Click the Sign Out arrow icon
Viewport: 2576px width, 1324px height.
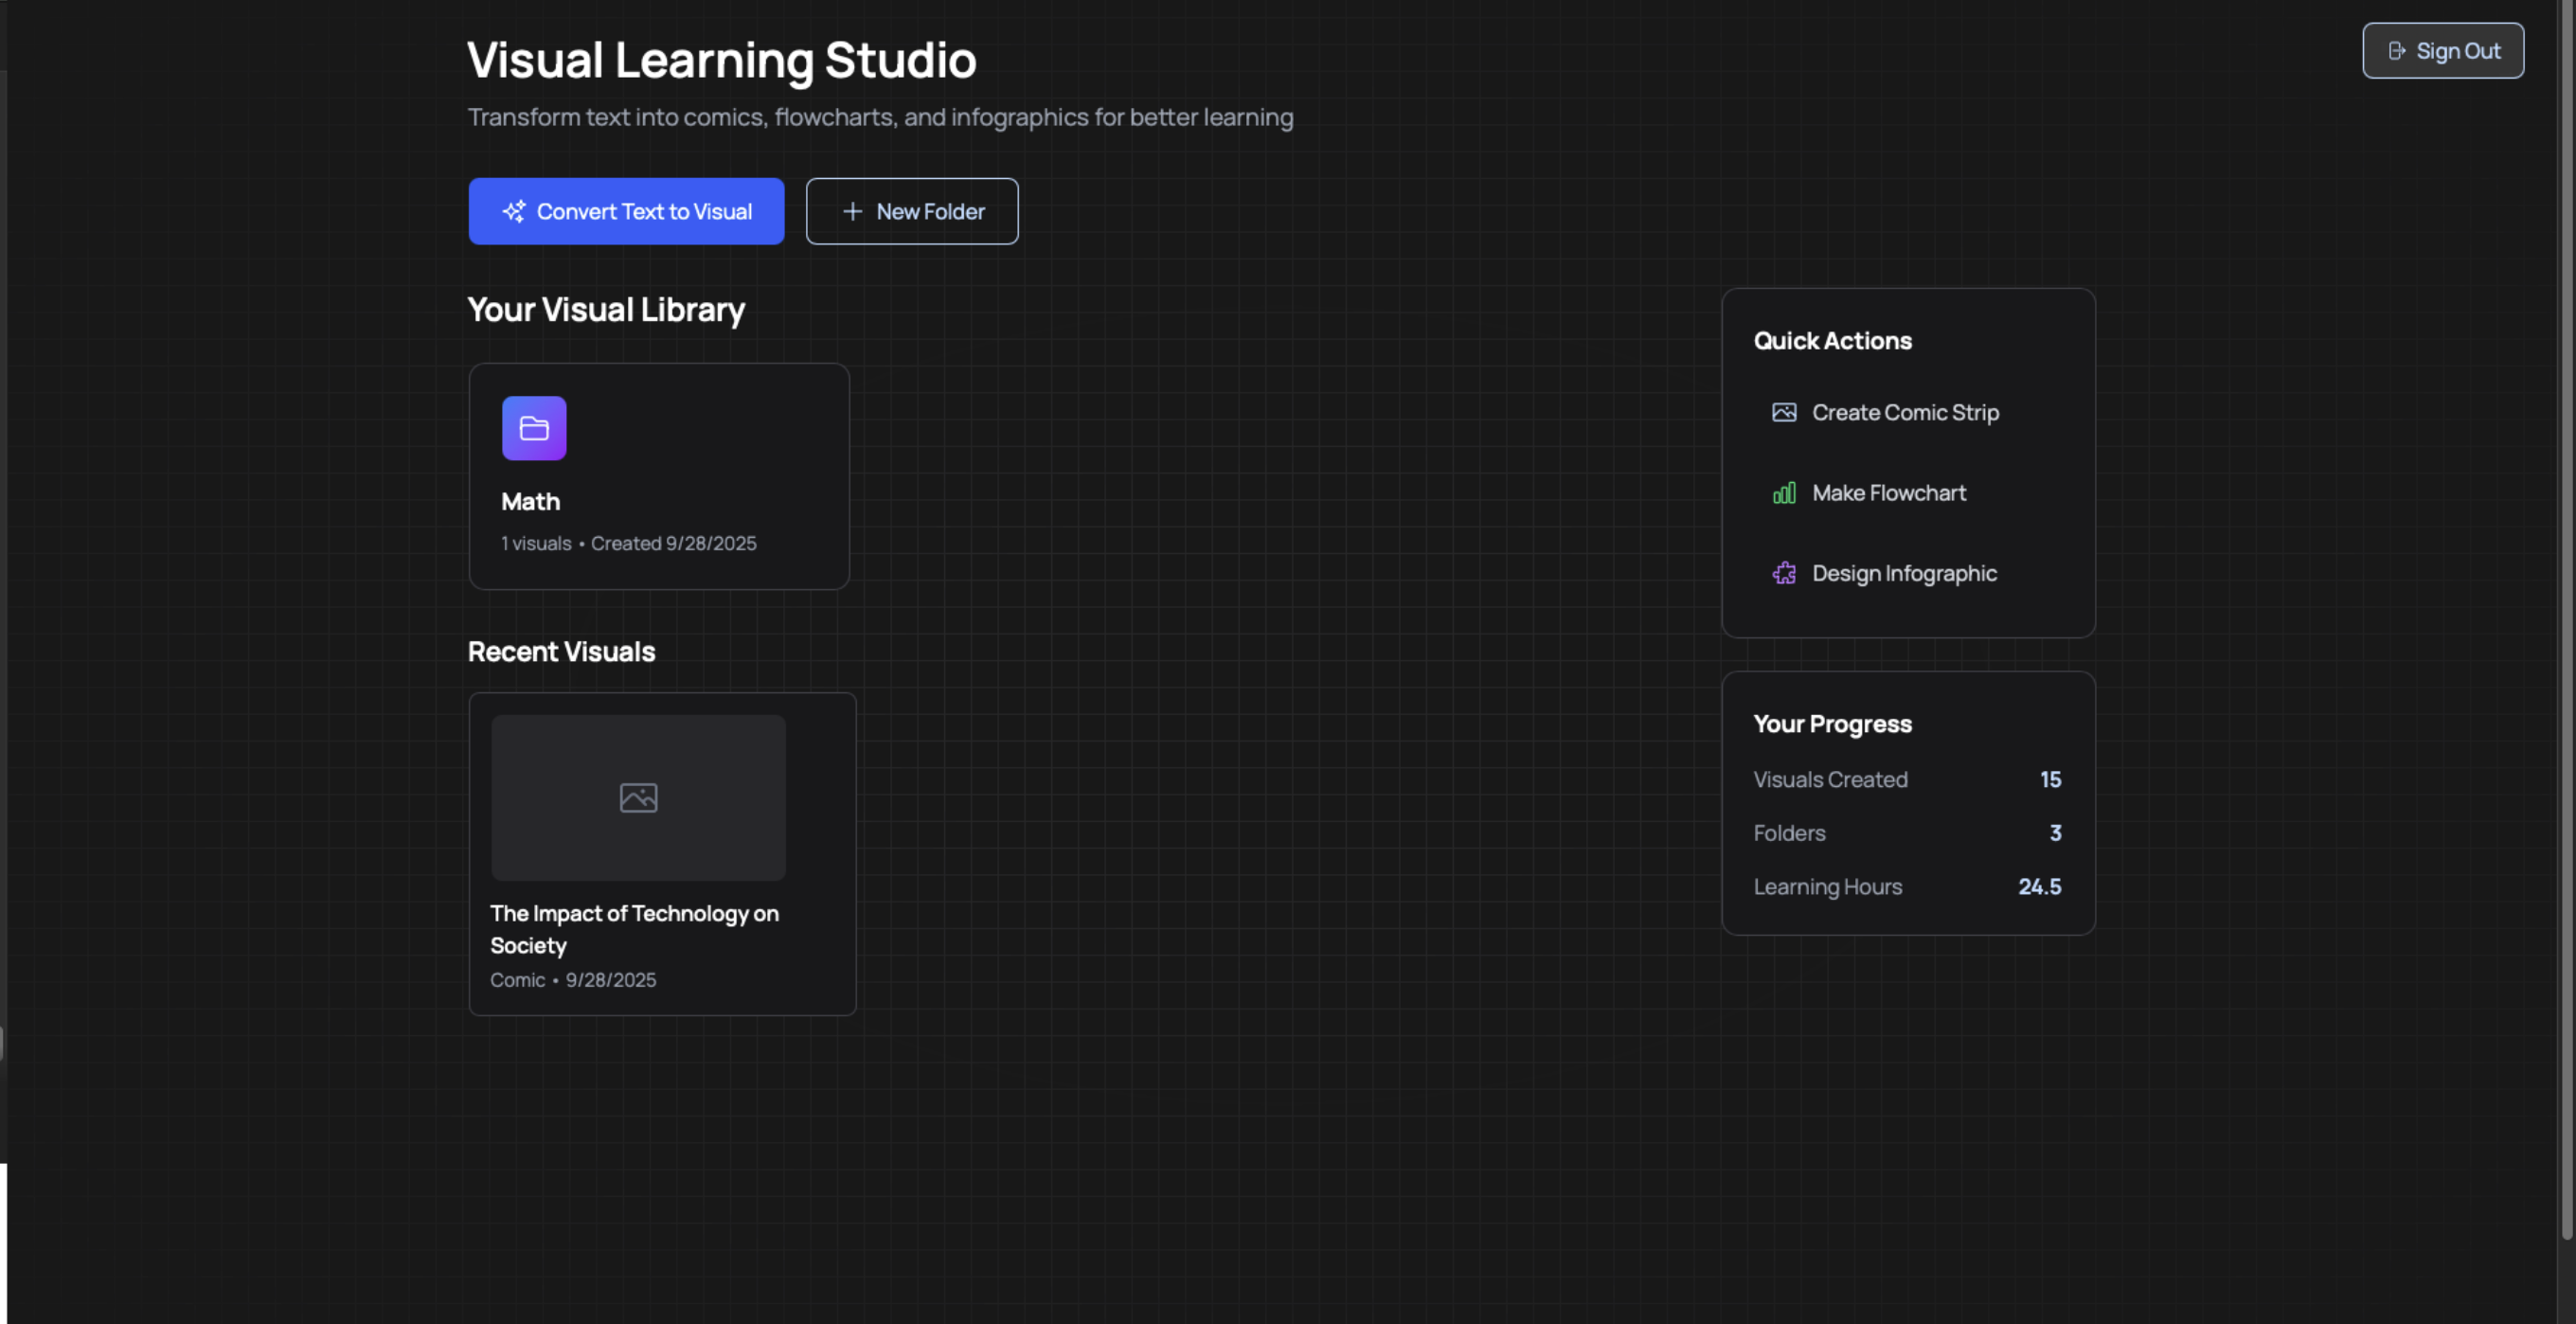pos(2397,51)
